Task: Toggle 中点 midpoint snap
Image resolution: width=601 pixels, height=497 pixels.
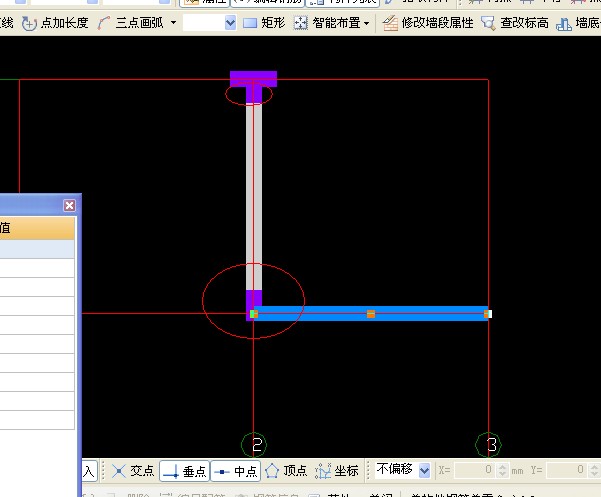Action: (x=236, y=471)
